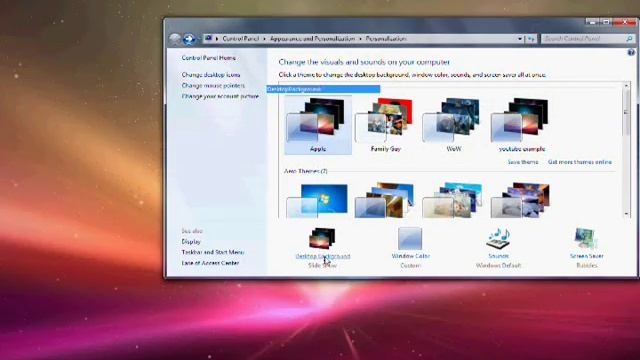Click Save theme link
The height and width of the screenshot is (360, 640).
click(x=523, y=162)
